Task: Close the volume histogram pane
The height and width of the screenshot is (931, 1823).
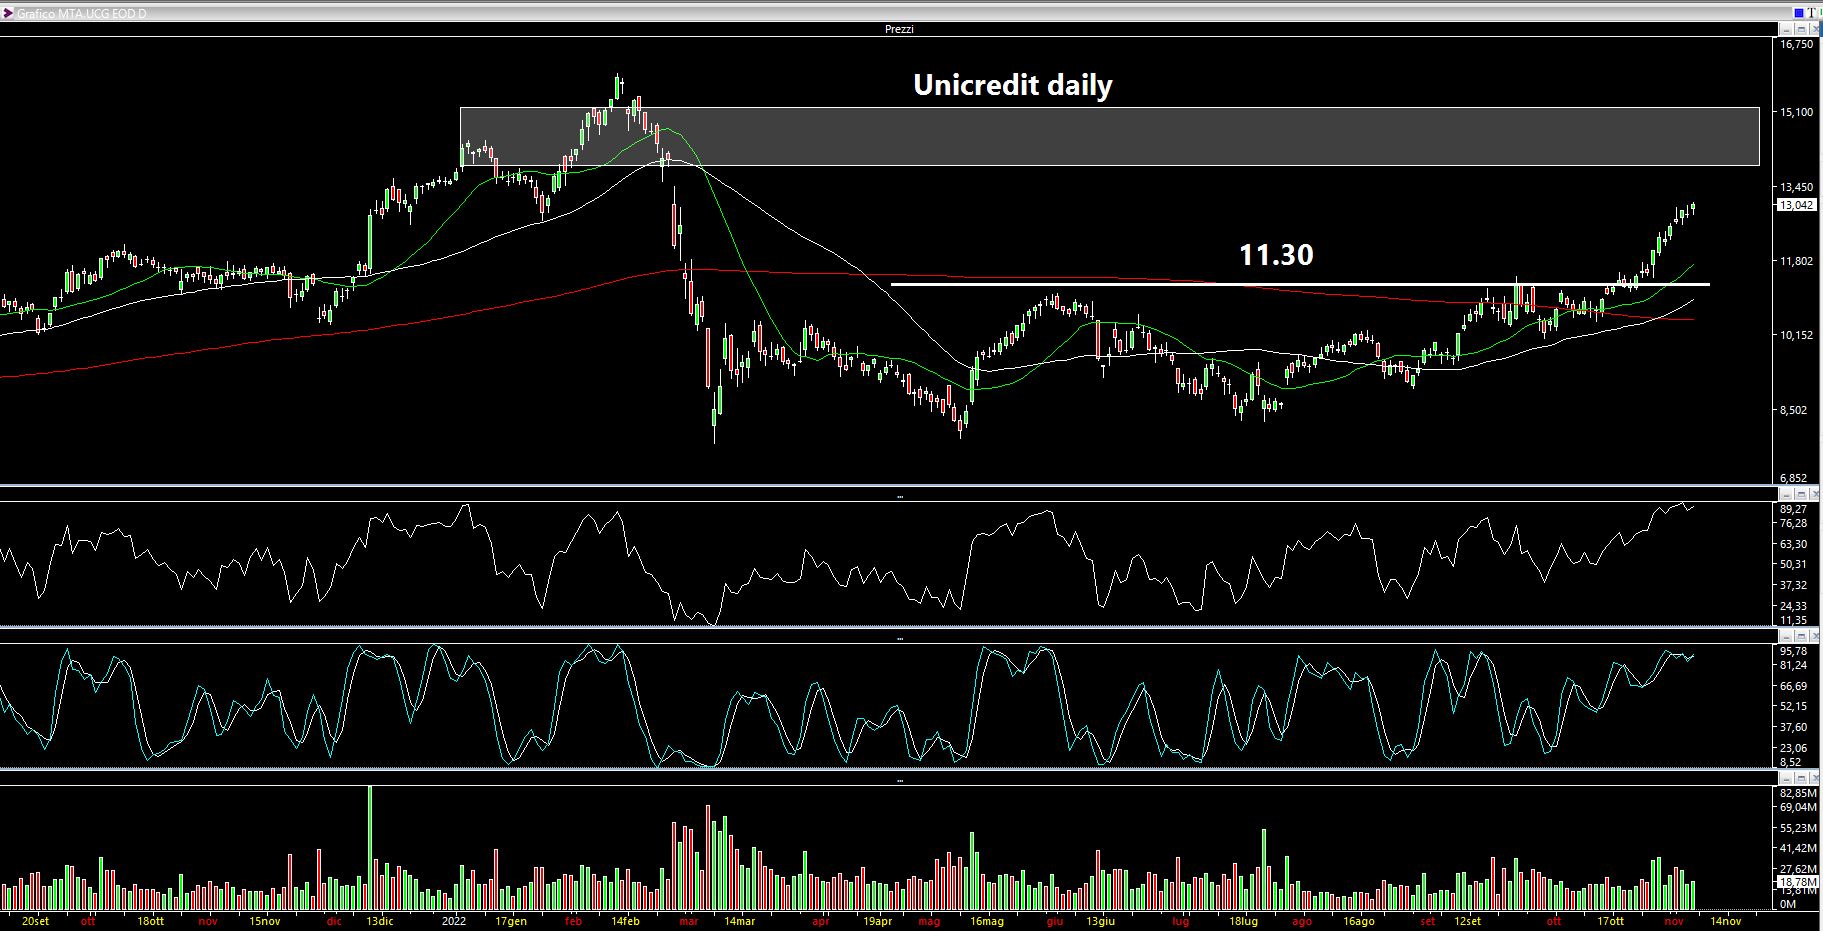Action: [1814, 777]
